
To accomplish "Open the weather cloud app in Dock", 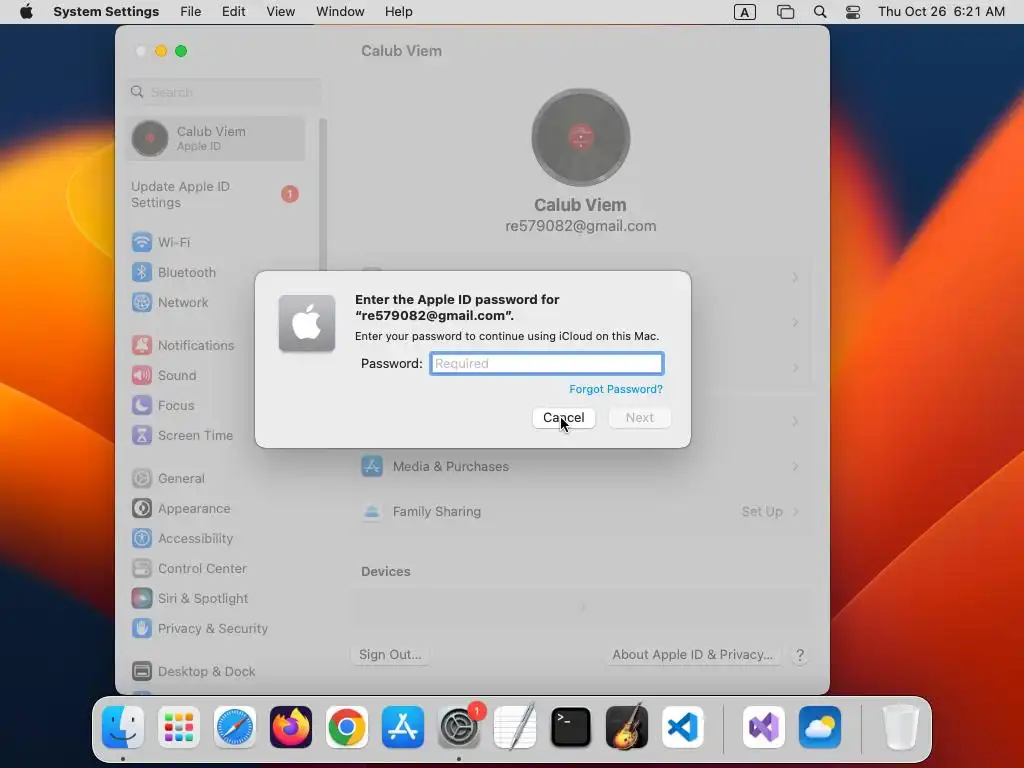I will (820, 727).
